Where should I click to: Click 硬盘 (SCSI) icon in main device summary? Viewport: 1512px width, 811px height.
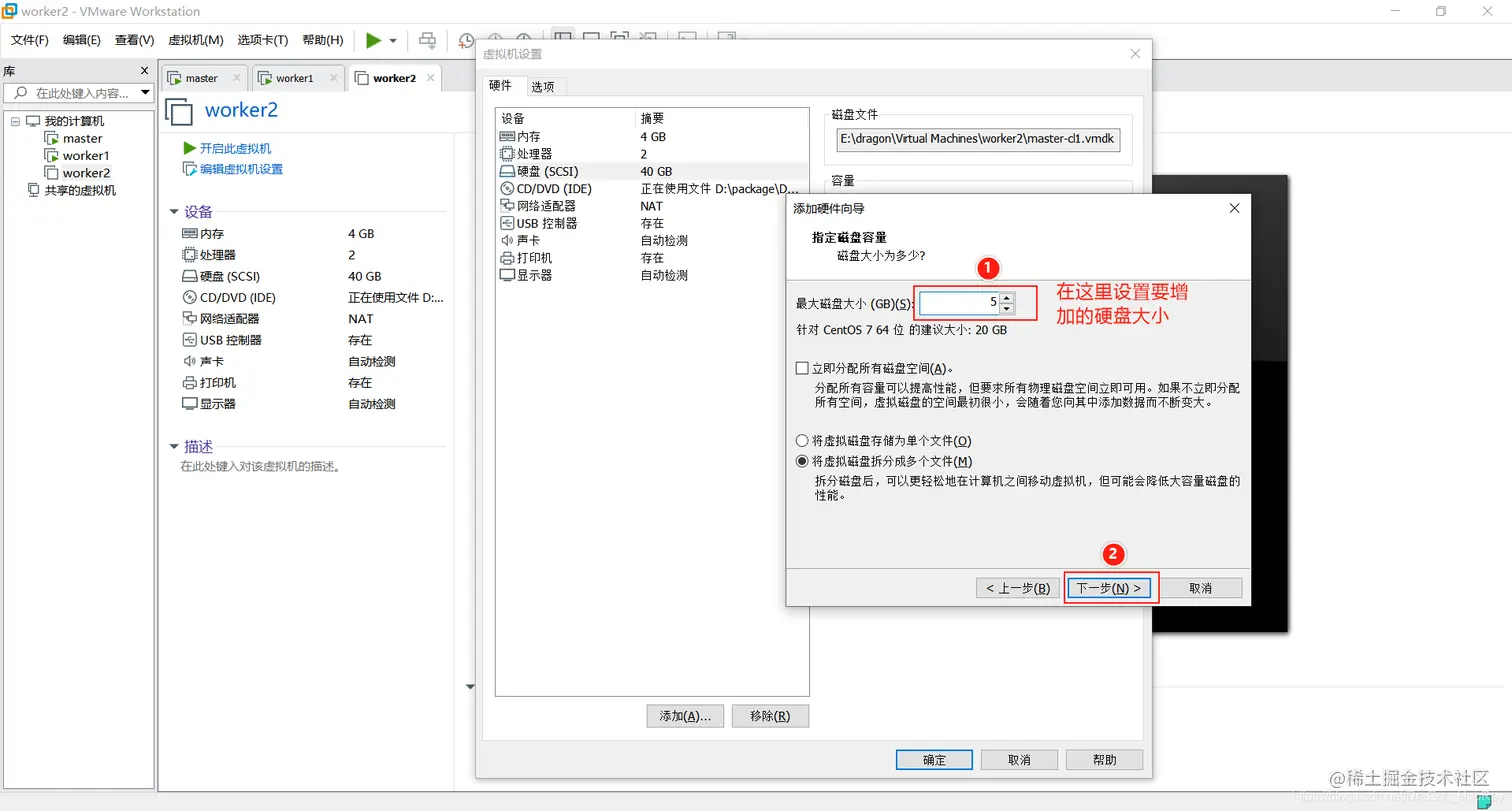pyautogui.click(x=190, y=276)
